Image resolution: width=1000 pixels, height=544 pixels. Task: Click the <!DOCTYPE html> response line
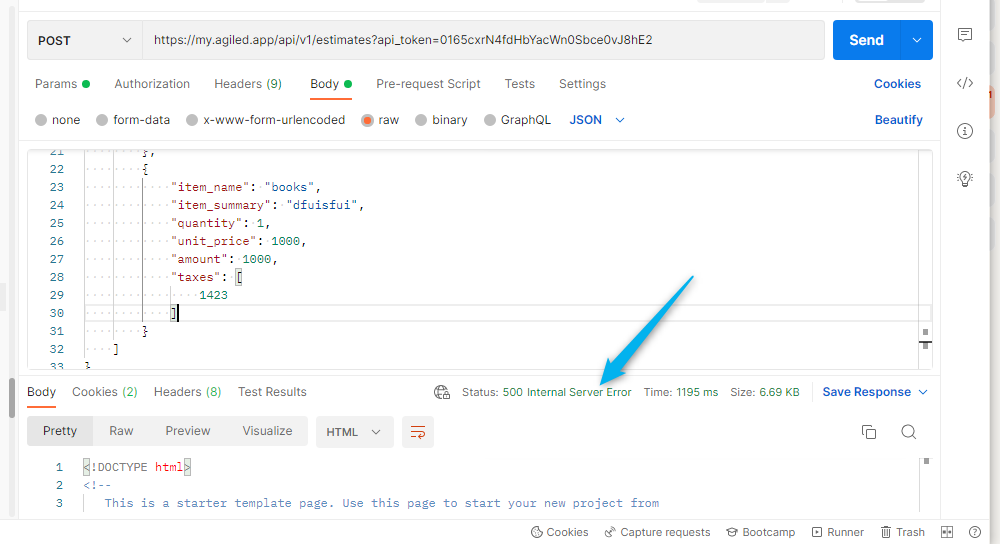(x=136, y=467)
